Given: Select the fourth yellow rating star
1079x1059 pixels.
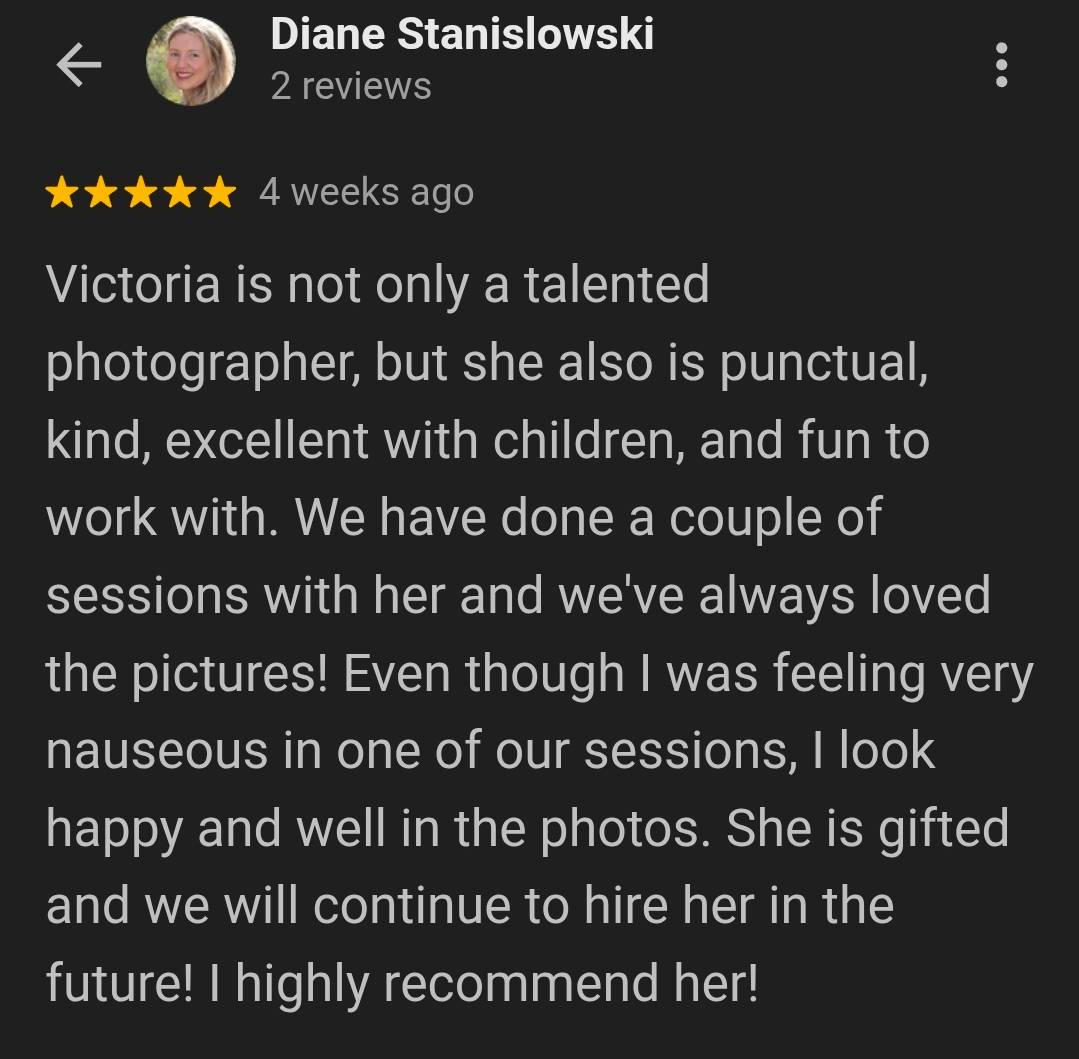Looking at the screenshot, I should click(x=180, y=192).
